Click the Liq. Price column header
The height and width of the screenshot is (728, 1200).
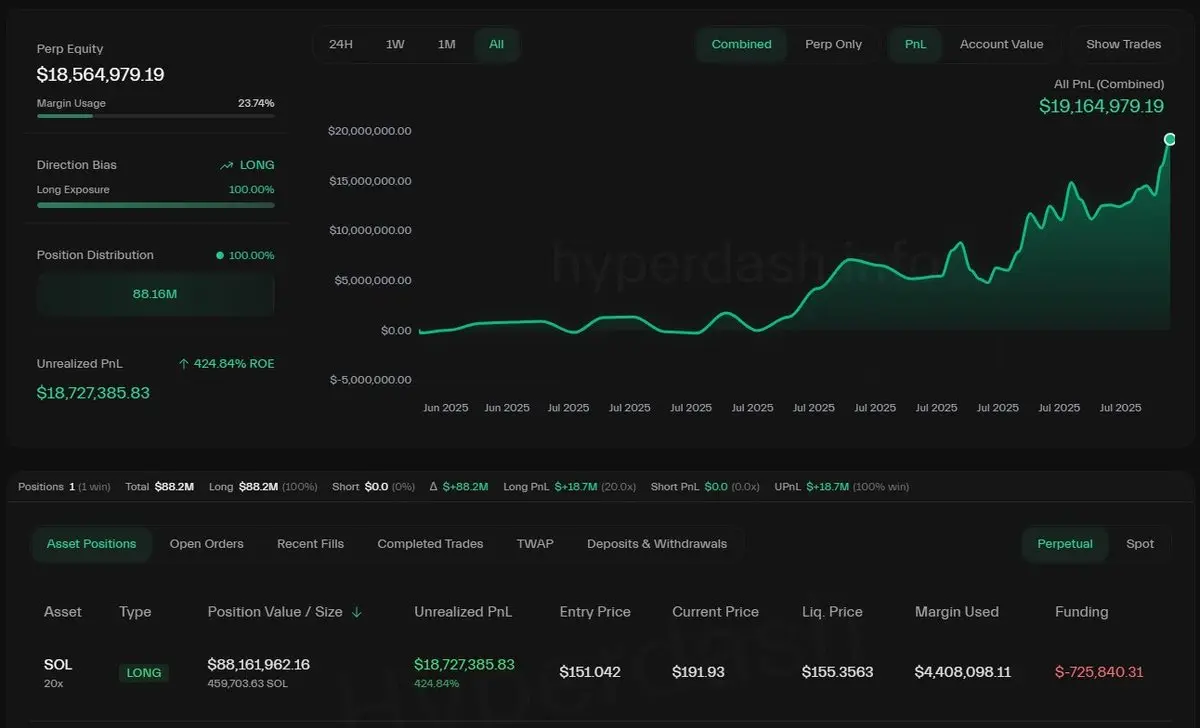click(832, 612)
